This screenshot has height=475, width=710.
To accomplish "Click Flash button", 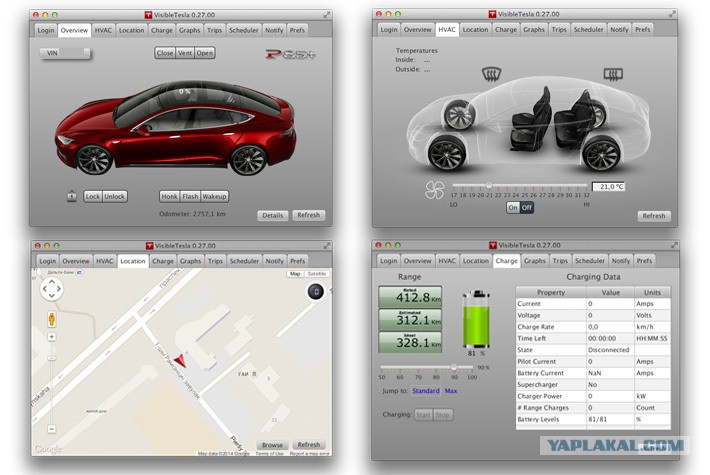I will tap(190, 197).
